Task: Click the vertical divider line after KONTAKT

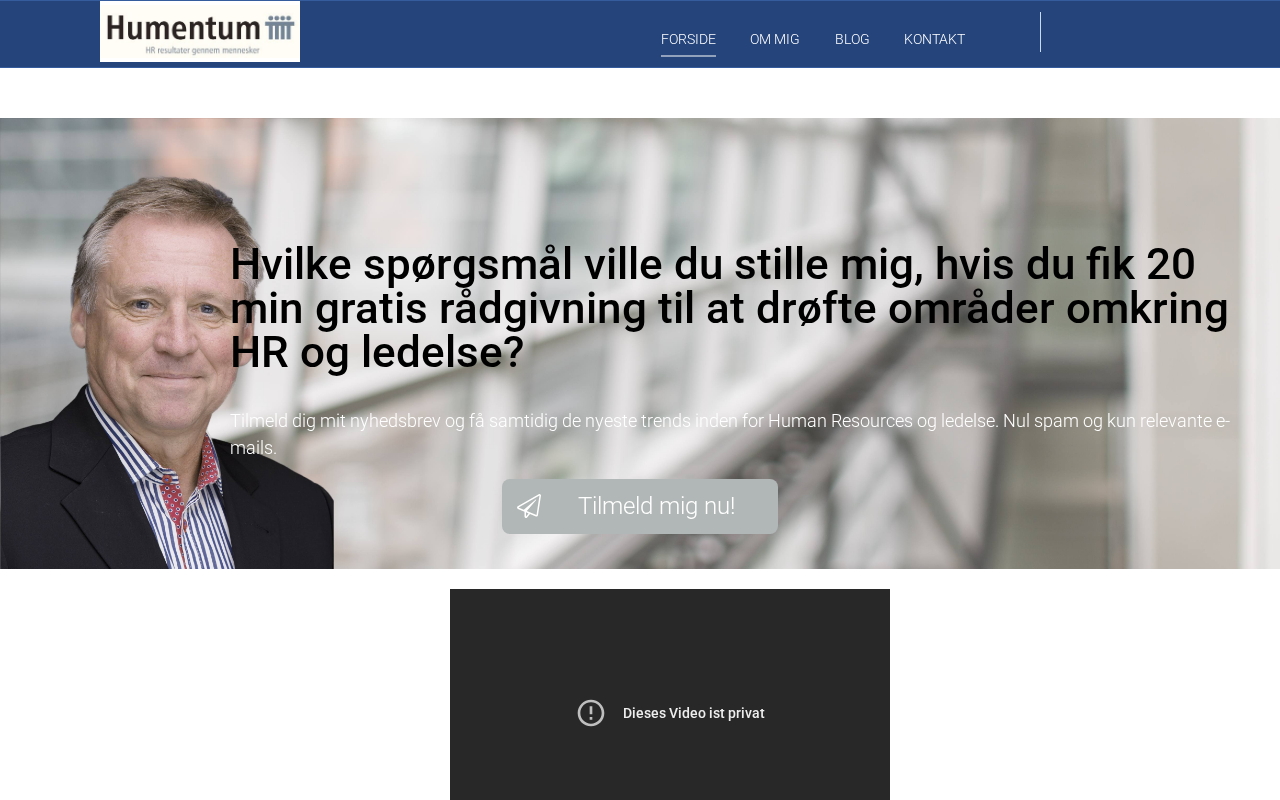Action: point(1040,32)
